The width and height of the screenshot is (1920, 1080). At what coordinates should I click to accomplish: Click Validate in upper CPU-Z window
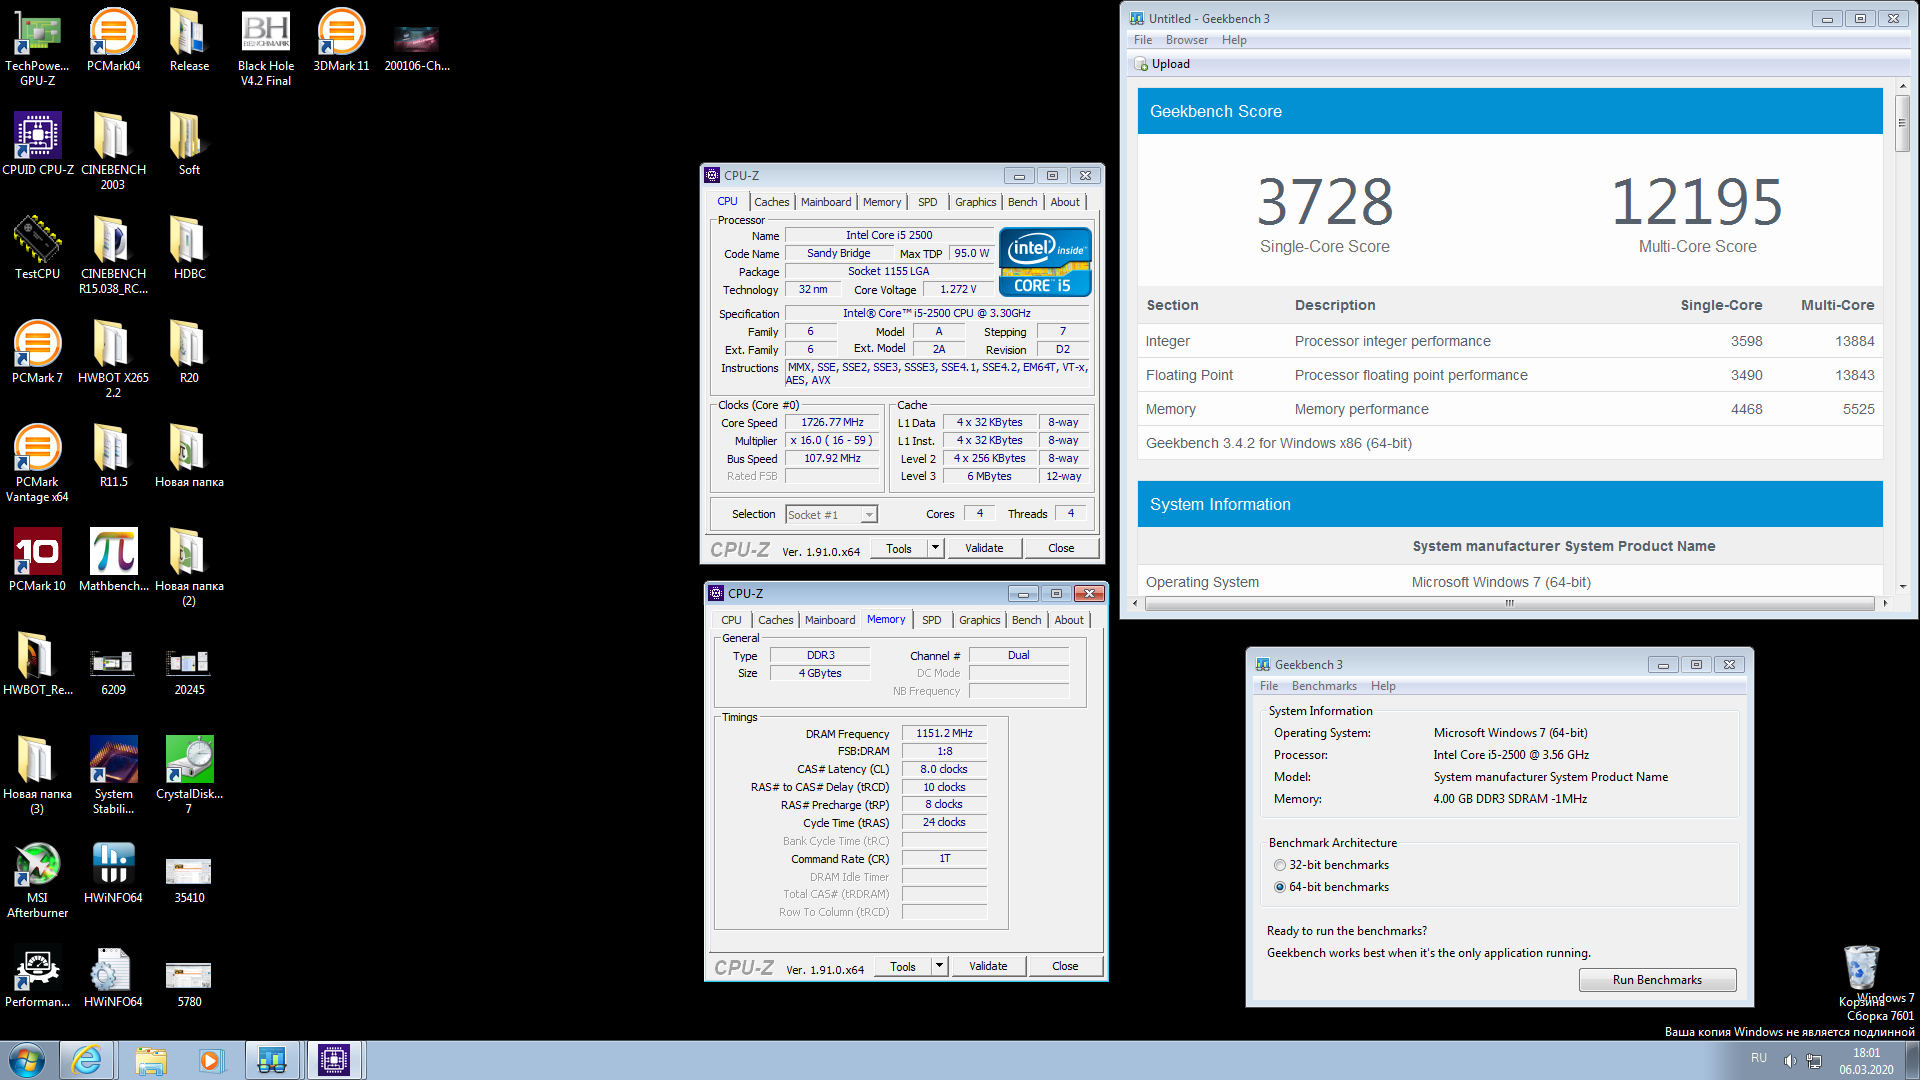[984, 548]
